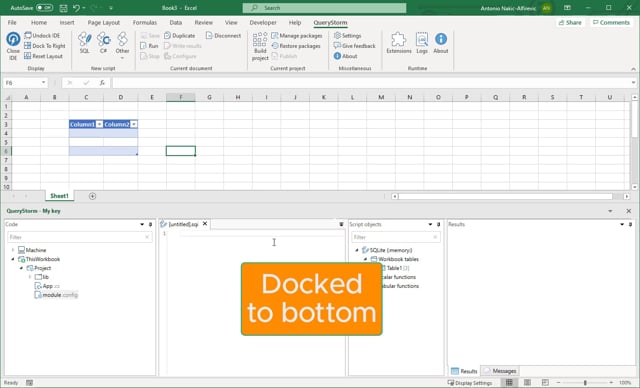Image resolution: width=640 pixels, height=388 pixels.
Task: Click the Code panel filter field
Action: [80, 237]
